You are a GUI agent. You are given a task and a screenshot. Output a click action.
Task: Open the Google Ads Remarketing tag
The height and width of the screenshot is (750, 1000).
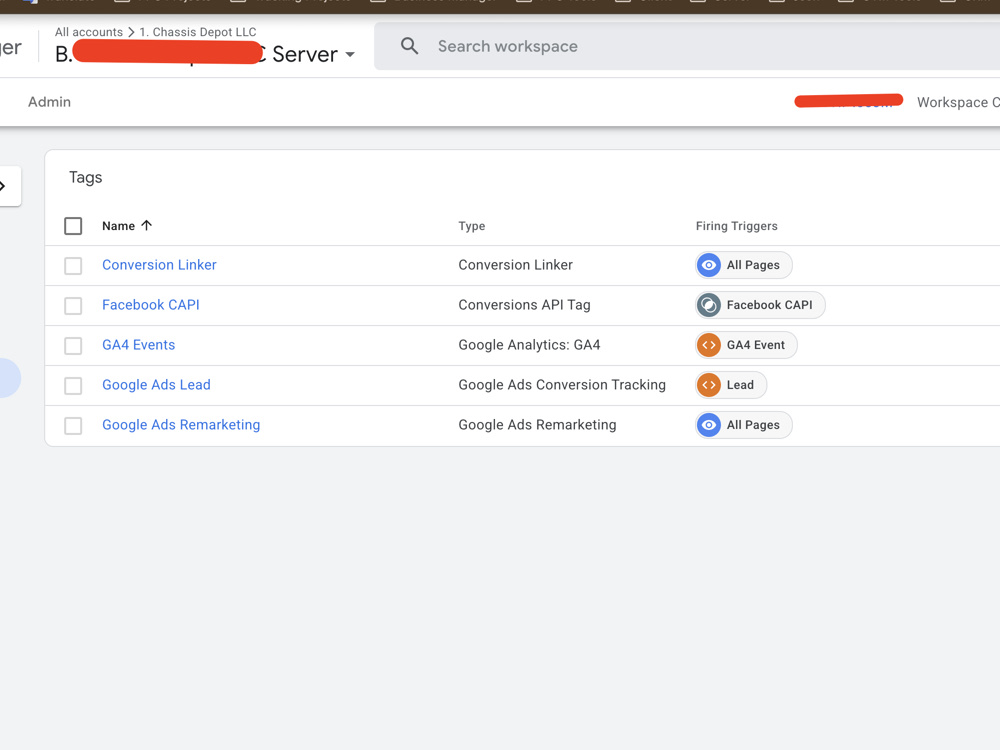tap(181, 425)
